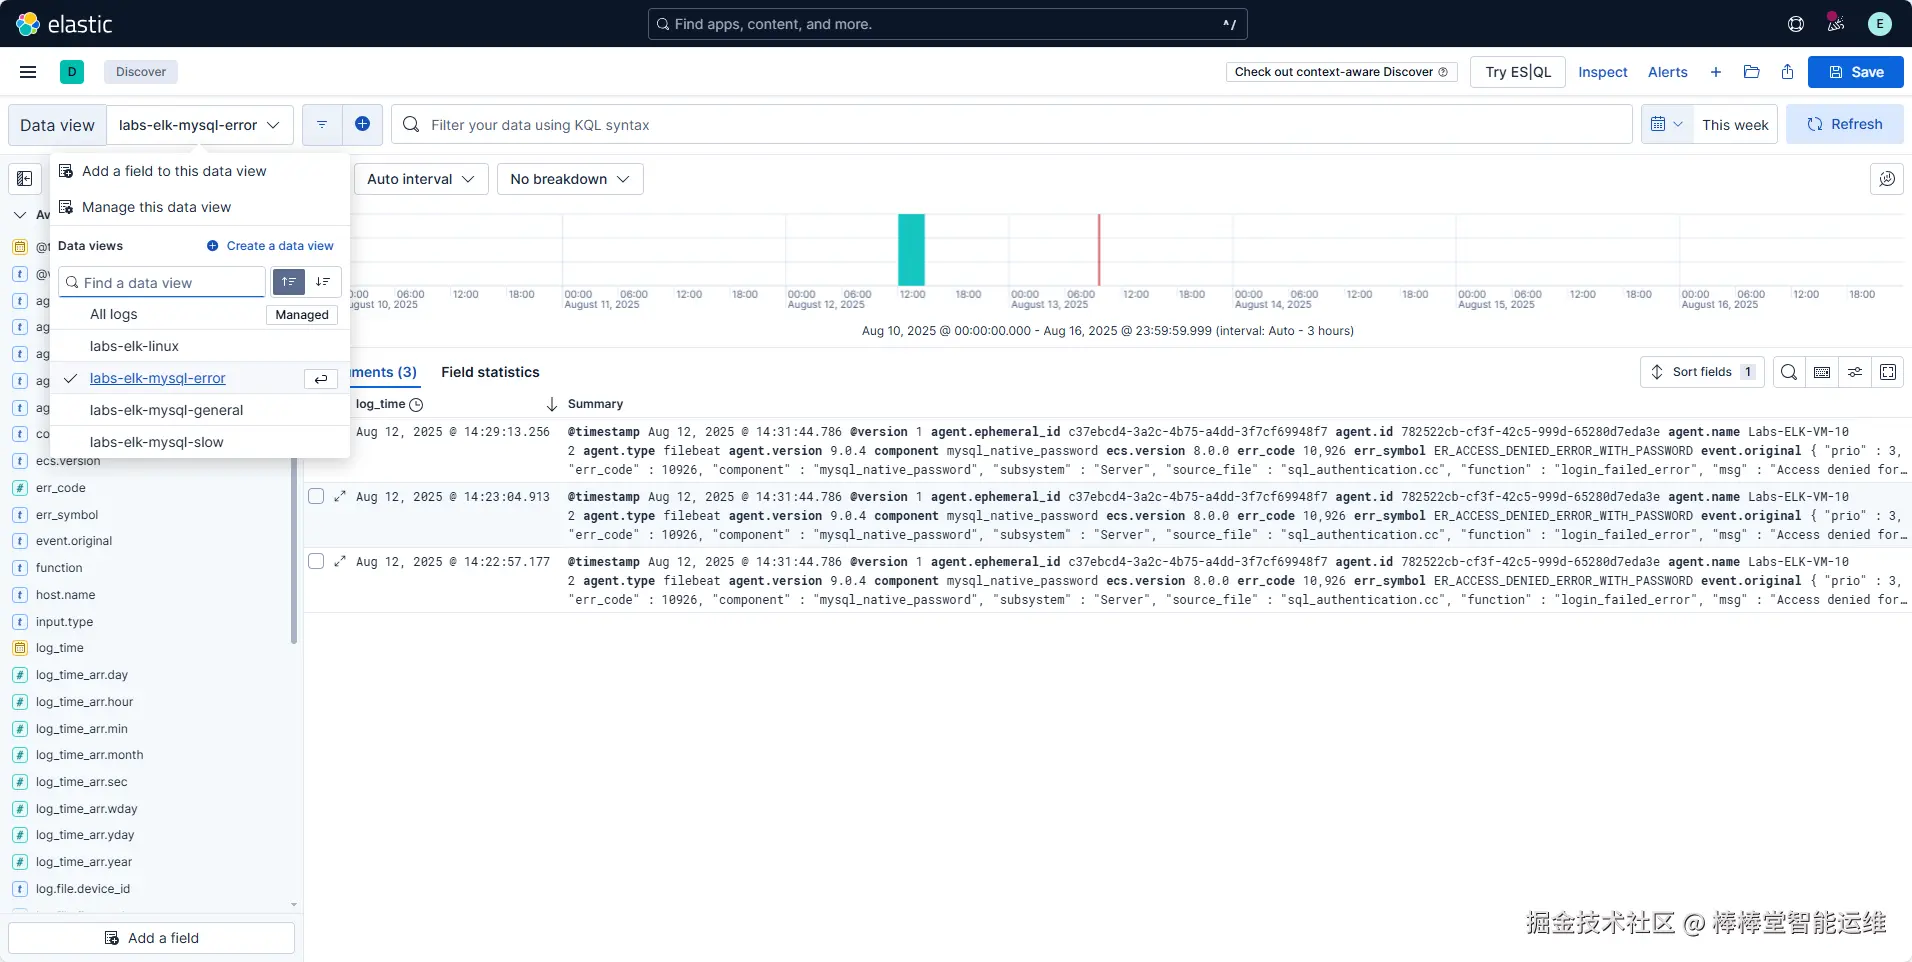The width and height of the screenshot is (1912, 962).
Task: Click the Elastic logo in header
Action: (65, 24)
